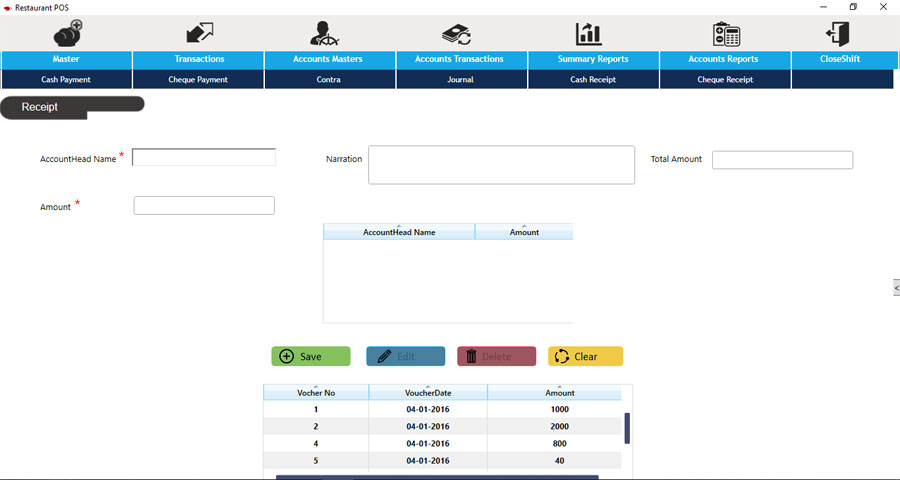Click the Total Amount field

pos(782,160)
